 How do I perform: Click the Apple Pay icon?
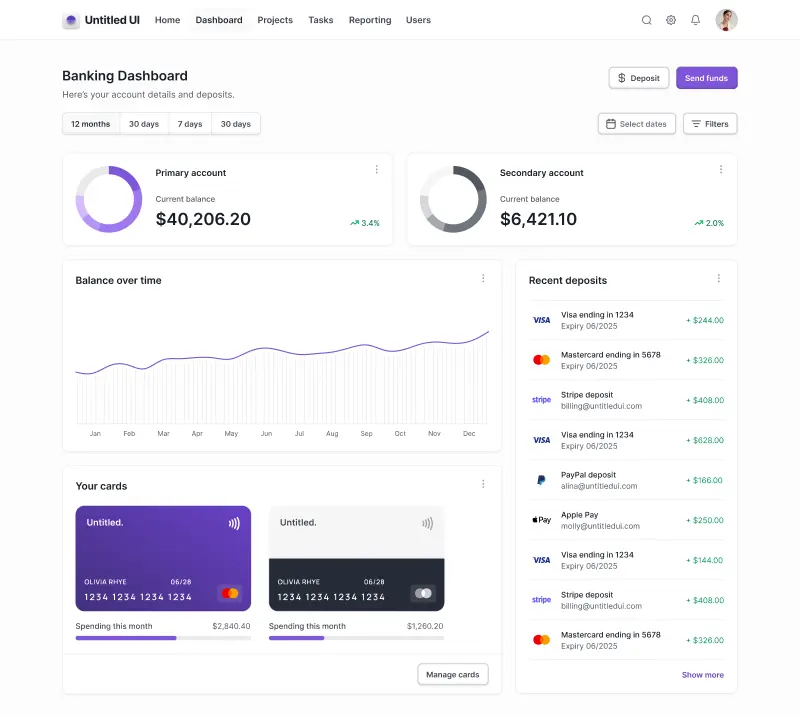[540, 519]
